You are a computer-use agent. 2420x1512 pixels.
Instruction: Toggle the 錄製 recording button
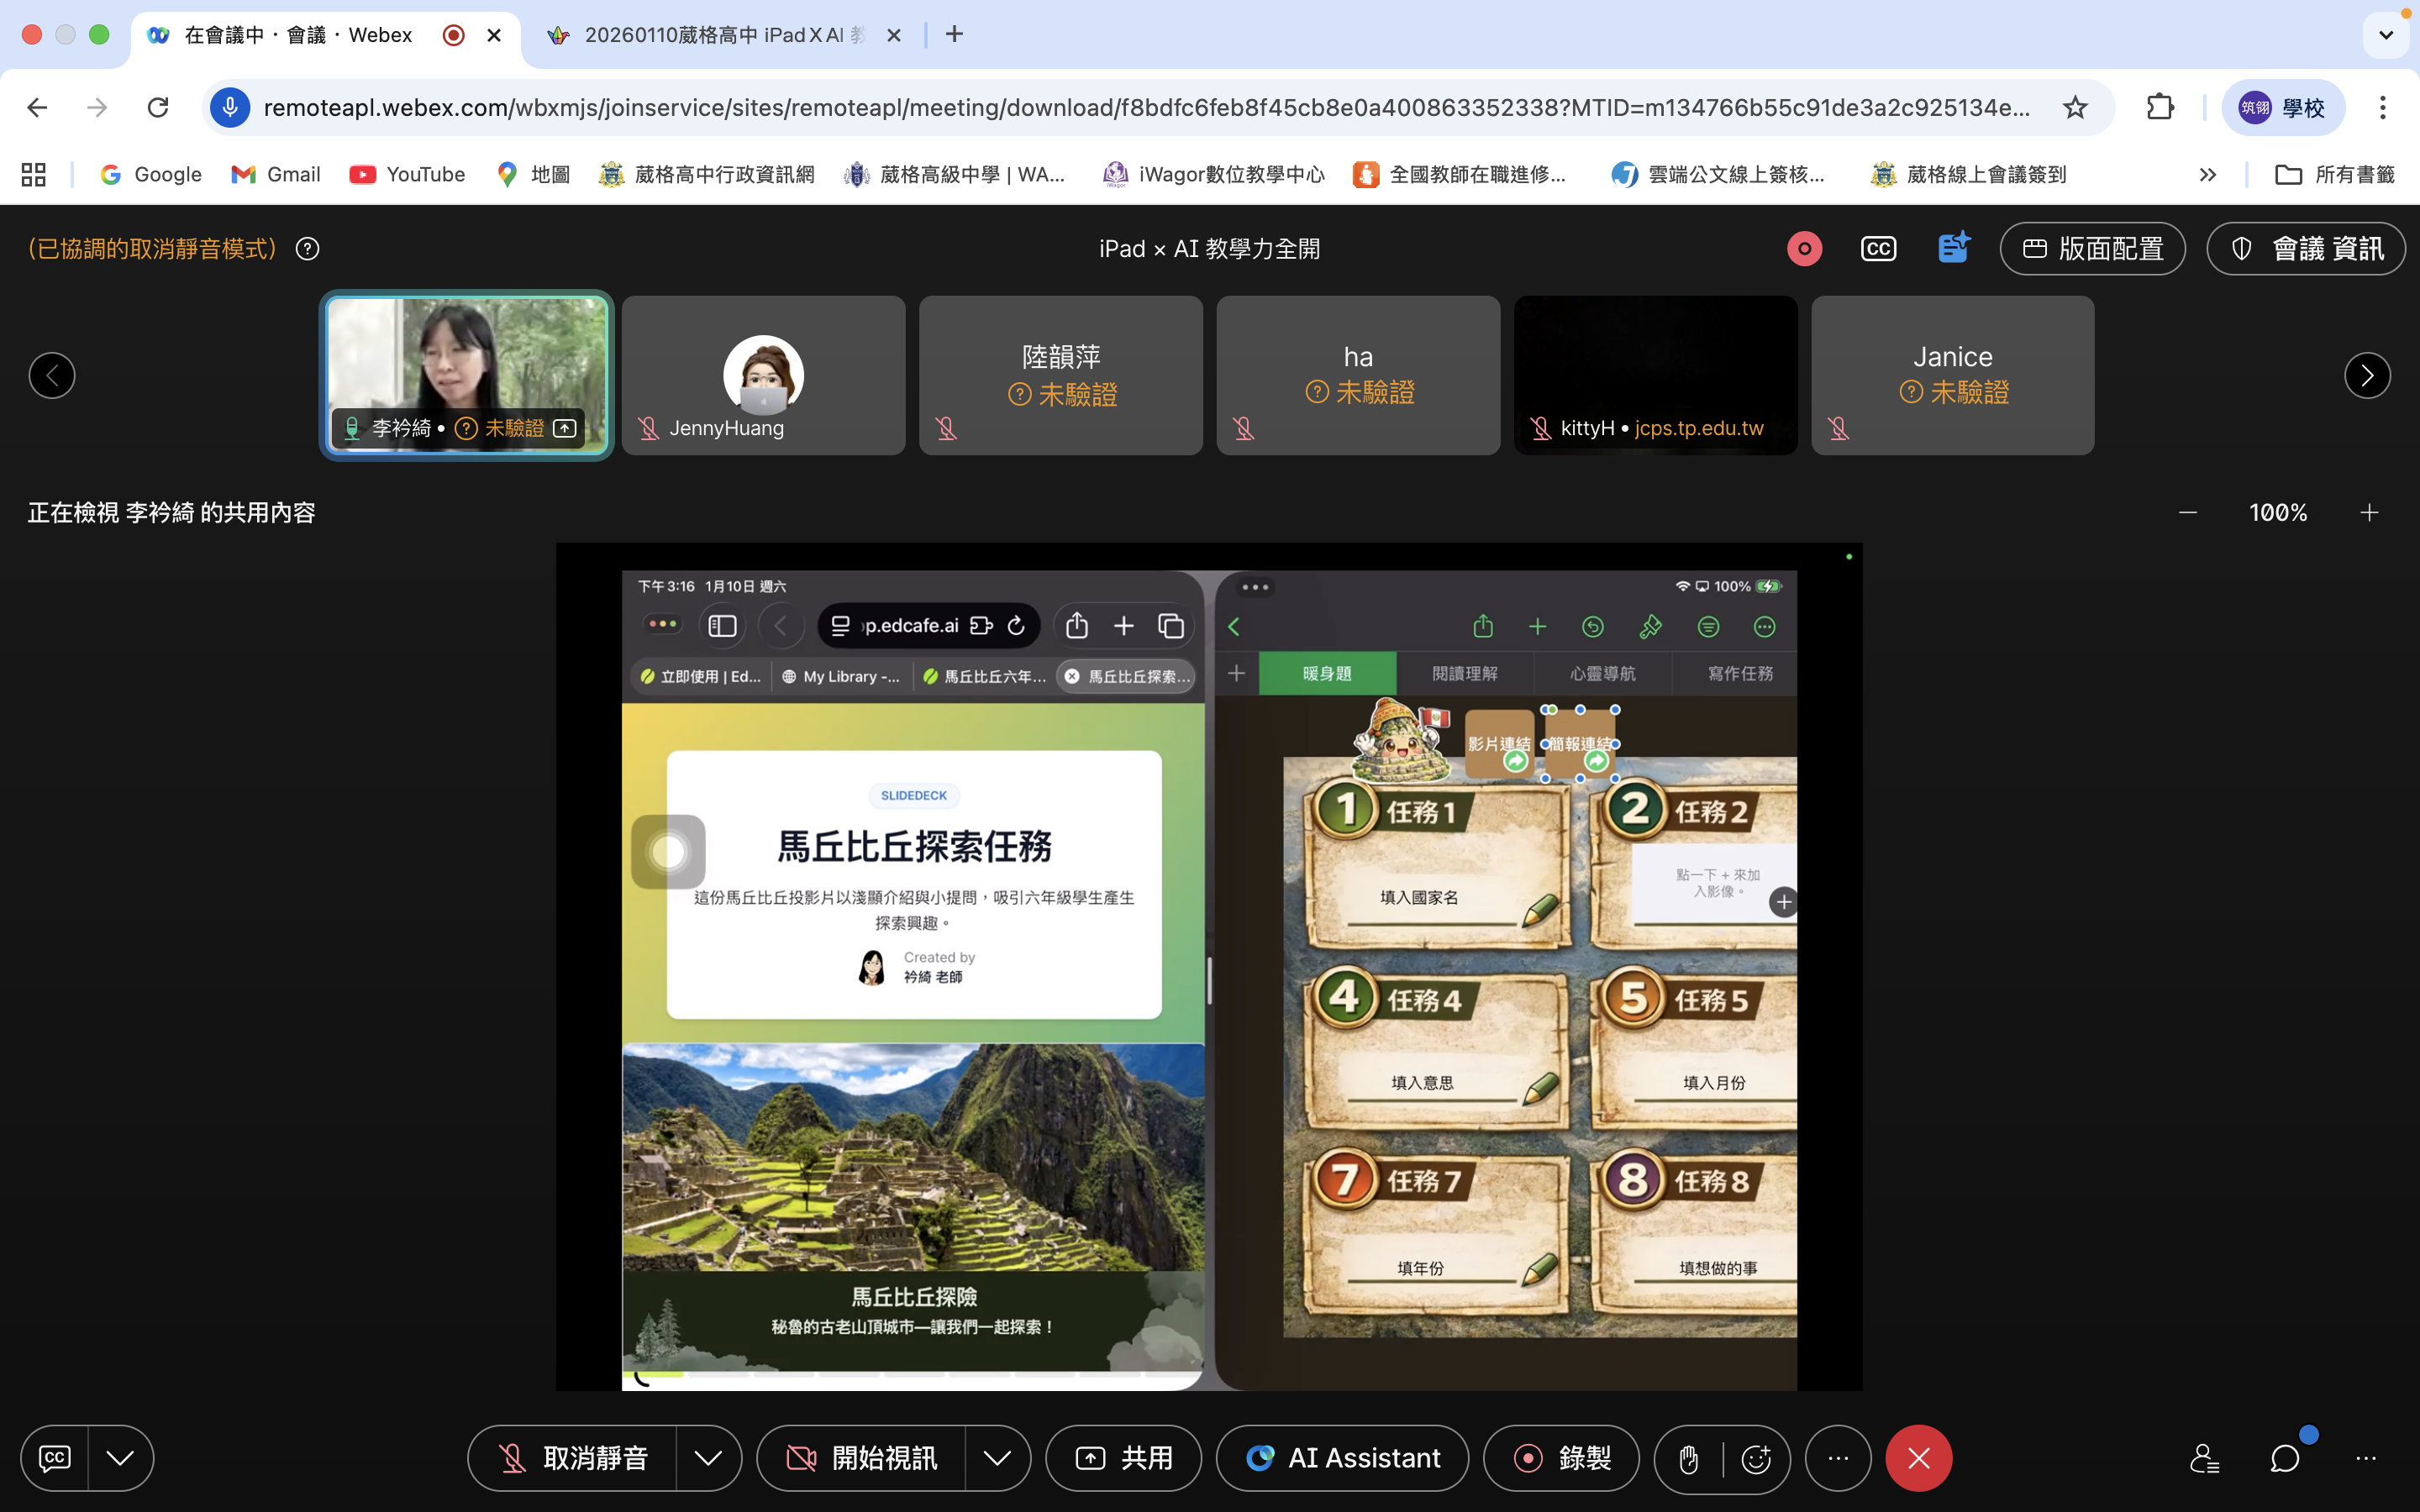(x=1561, y=1458)
